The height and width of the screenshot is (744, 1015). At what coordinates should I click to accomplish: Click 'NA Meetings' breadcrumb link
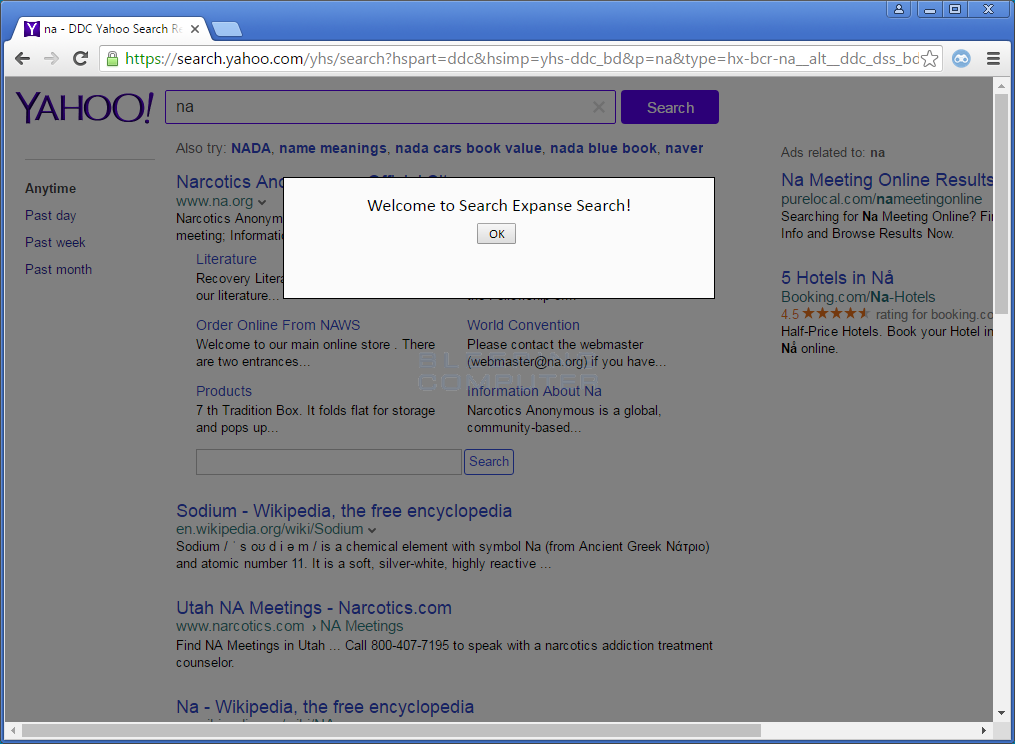361,626
